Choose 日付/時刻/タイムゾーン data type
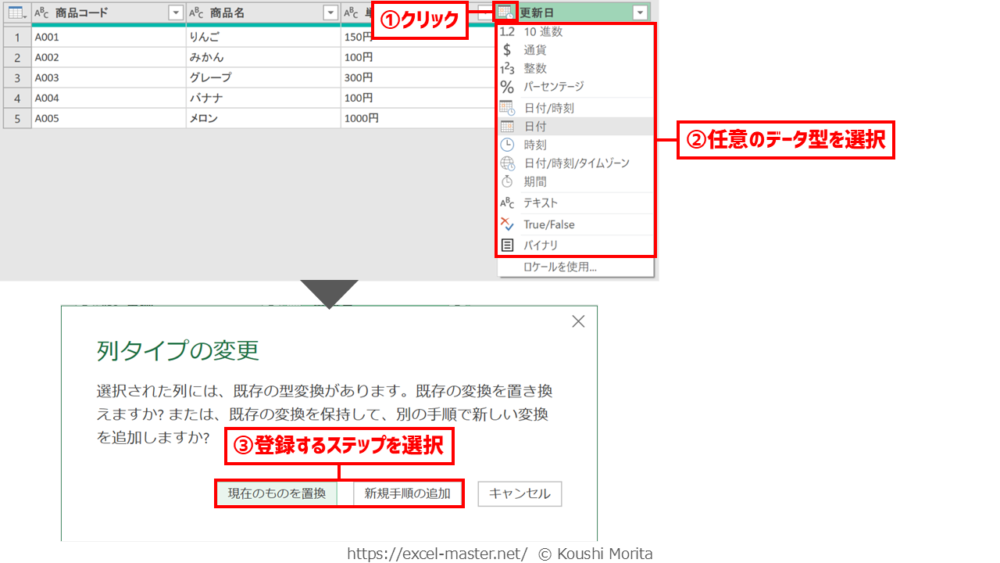 click(576, 163)
